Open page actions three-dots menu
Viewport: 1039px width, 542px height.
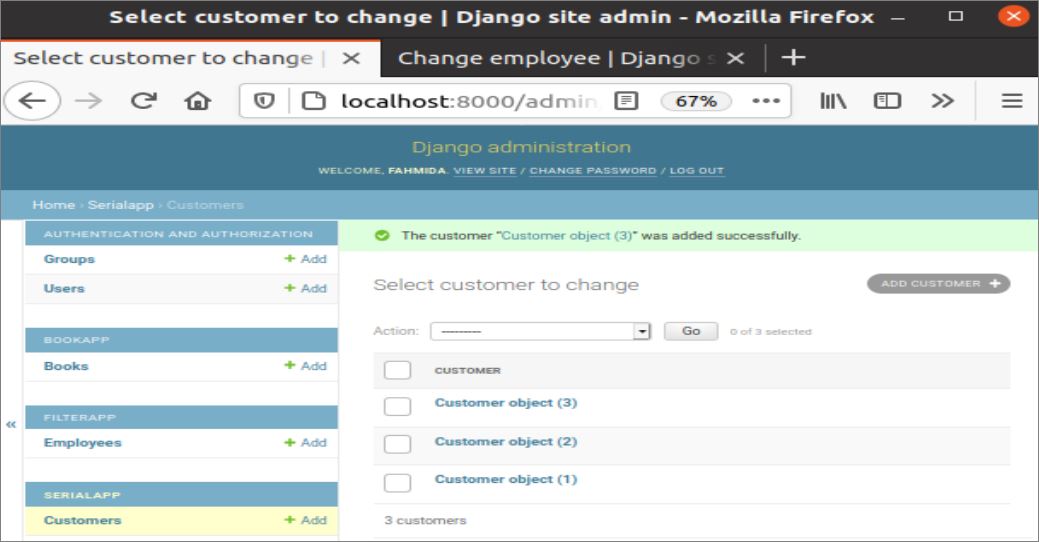(x=766, y=101)
